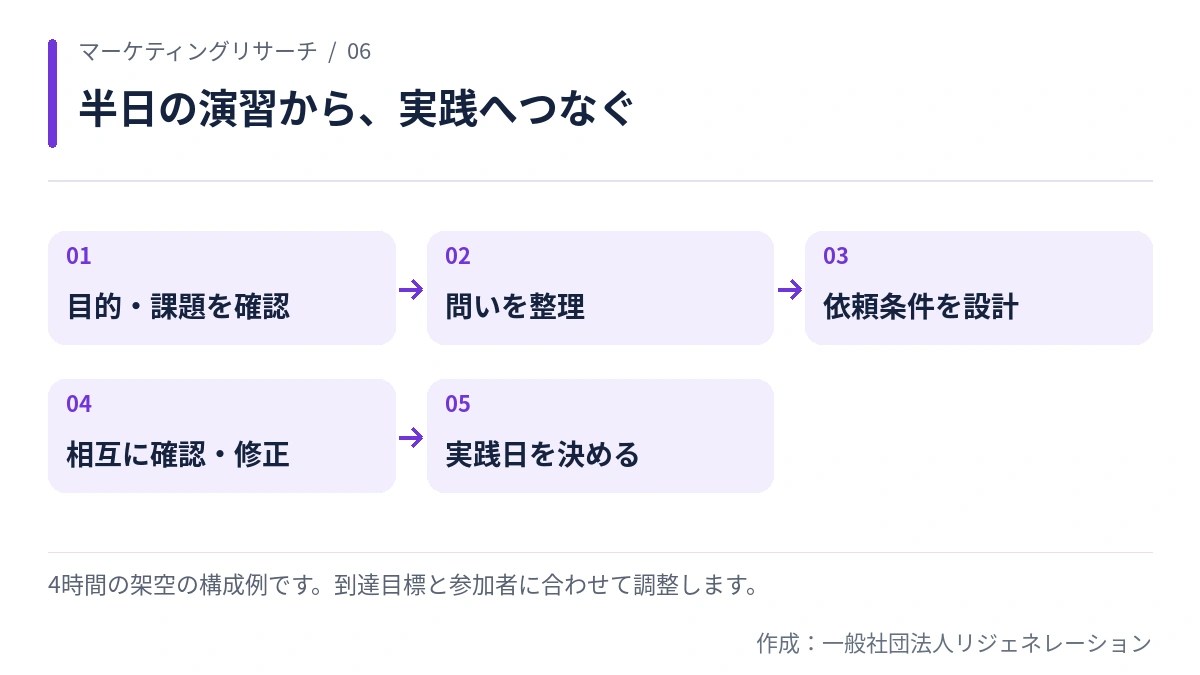Select the step number 01 label
The image size is (1200, 675).
[79, 256]
